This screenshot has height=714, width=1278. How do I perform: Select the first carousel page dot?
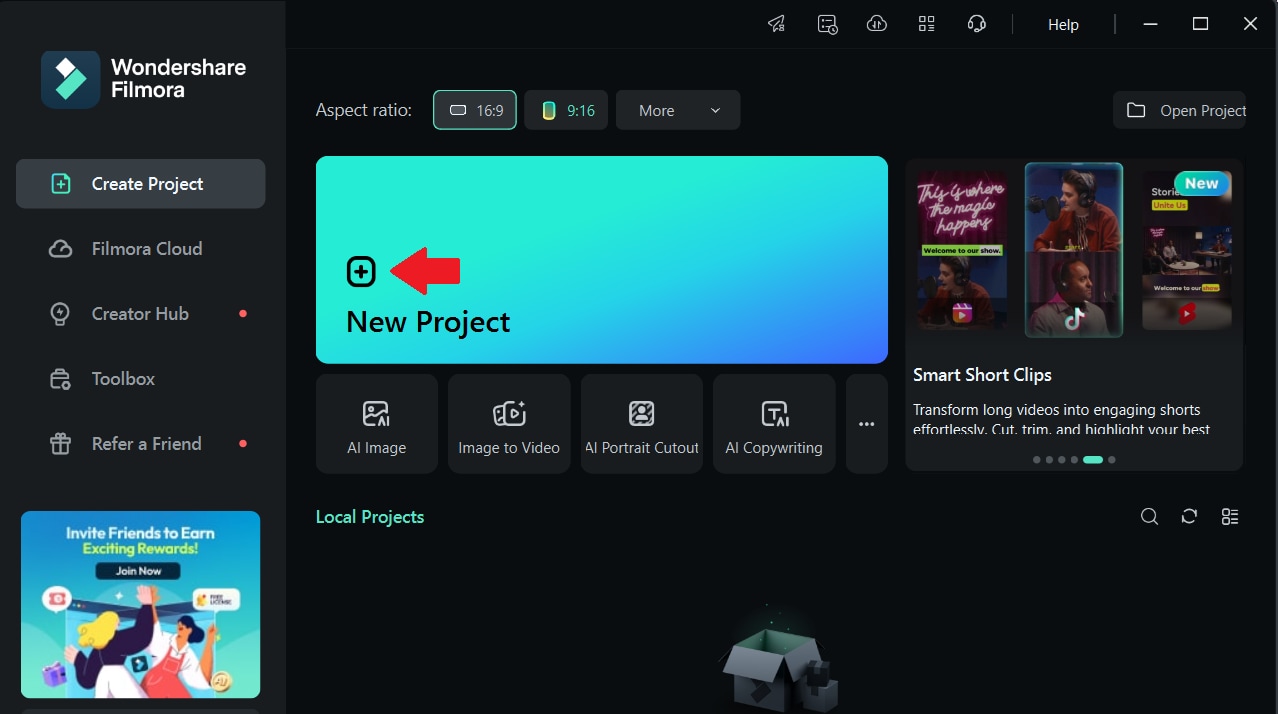(1036, 460)
